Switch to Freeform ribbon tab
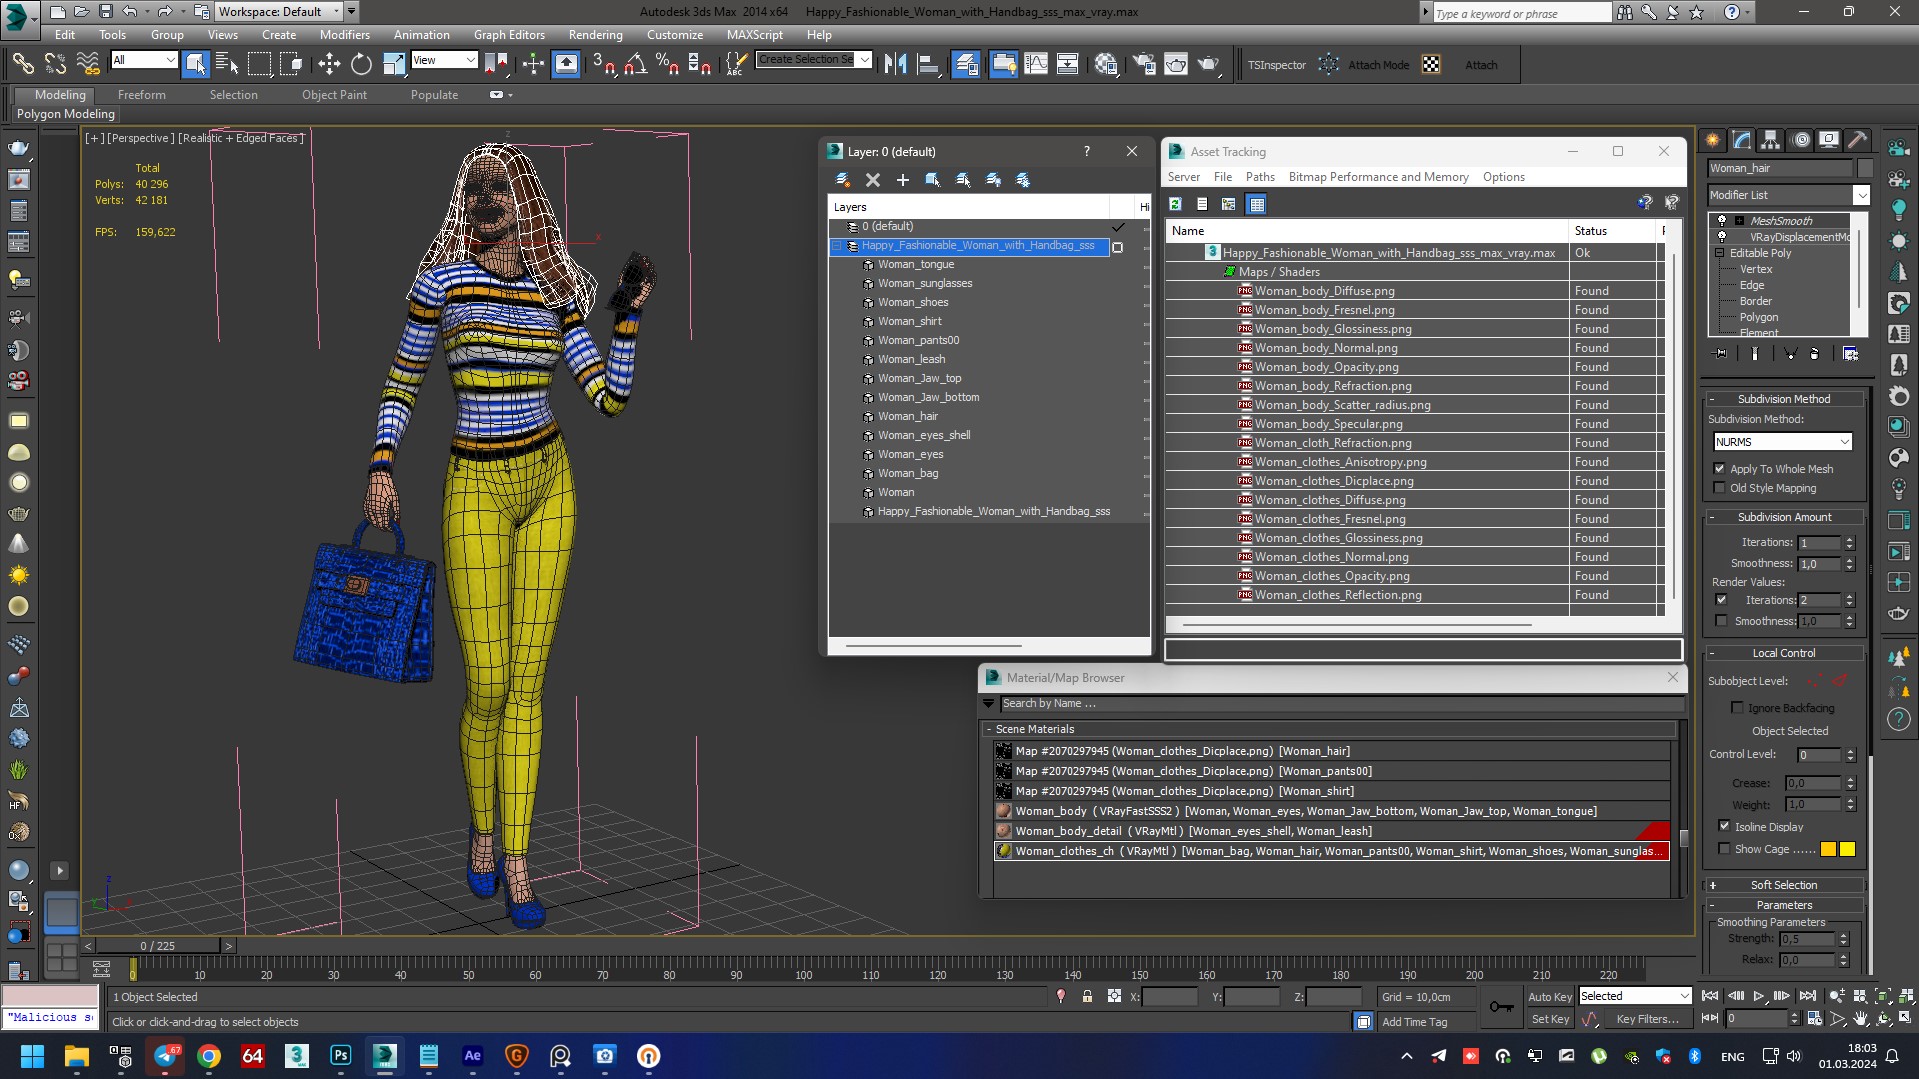The image size is (1919, 1079). click(x=142, y=95)
